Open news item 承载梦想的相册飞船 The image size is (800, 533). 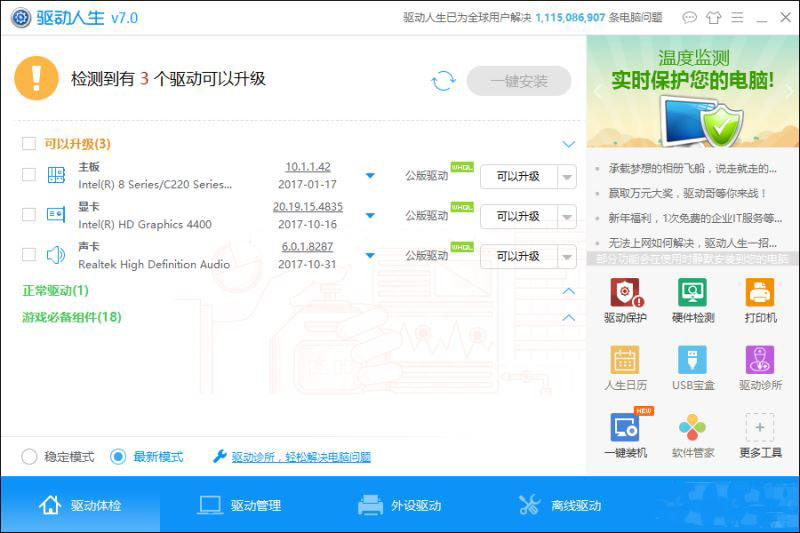pyautogui.click(x=692, y=168)
